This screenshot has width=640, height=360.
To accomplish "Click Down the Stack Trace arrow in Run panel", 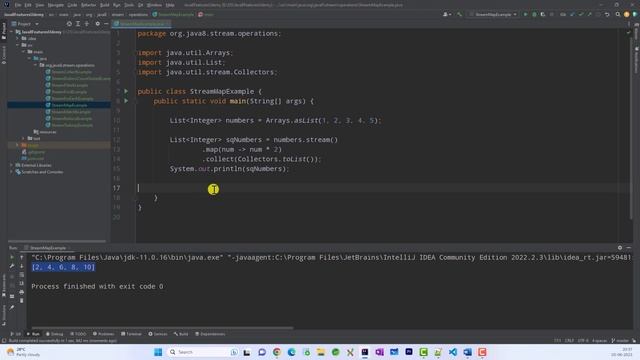I will click(22, 266).
